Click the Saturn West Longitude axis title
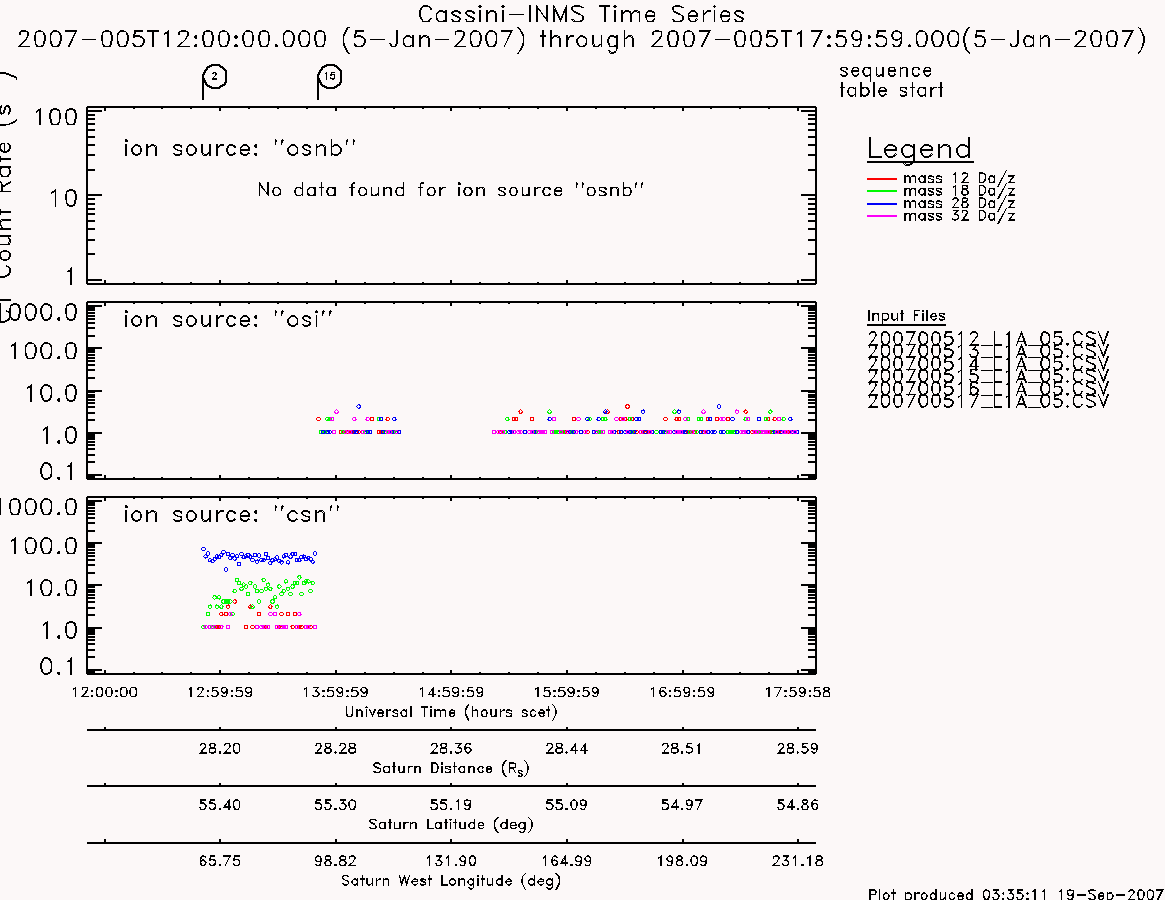 pyautogui.click(x=451, y=881)
